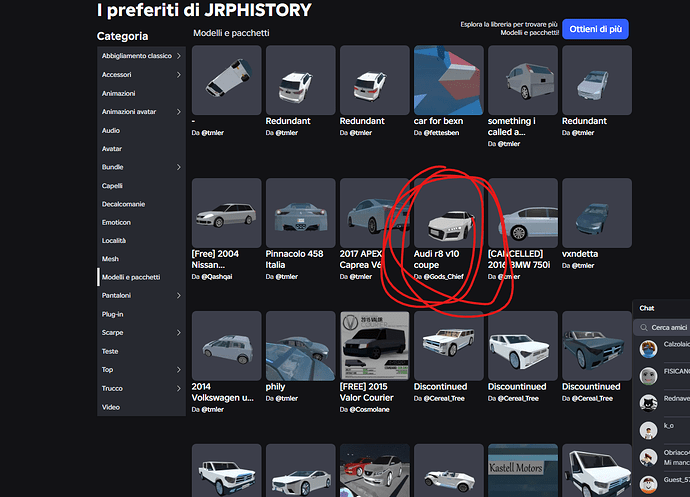Expand the Pantaloni category chevron
690x497 pixels.
179,295
